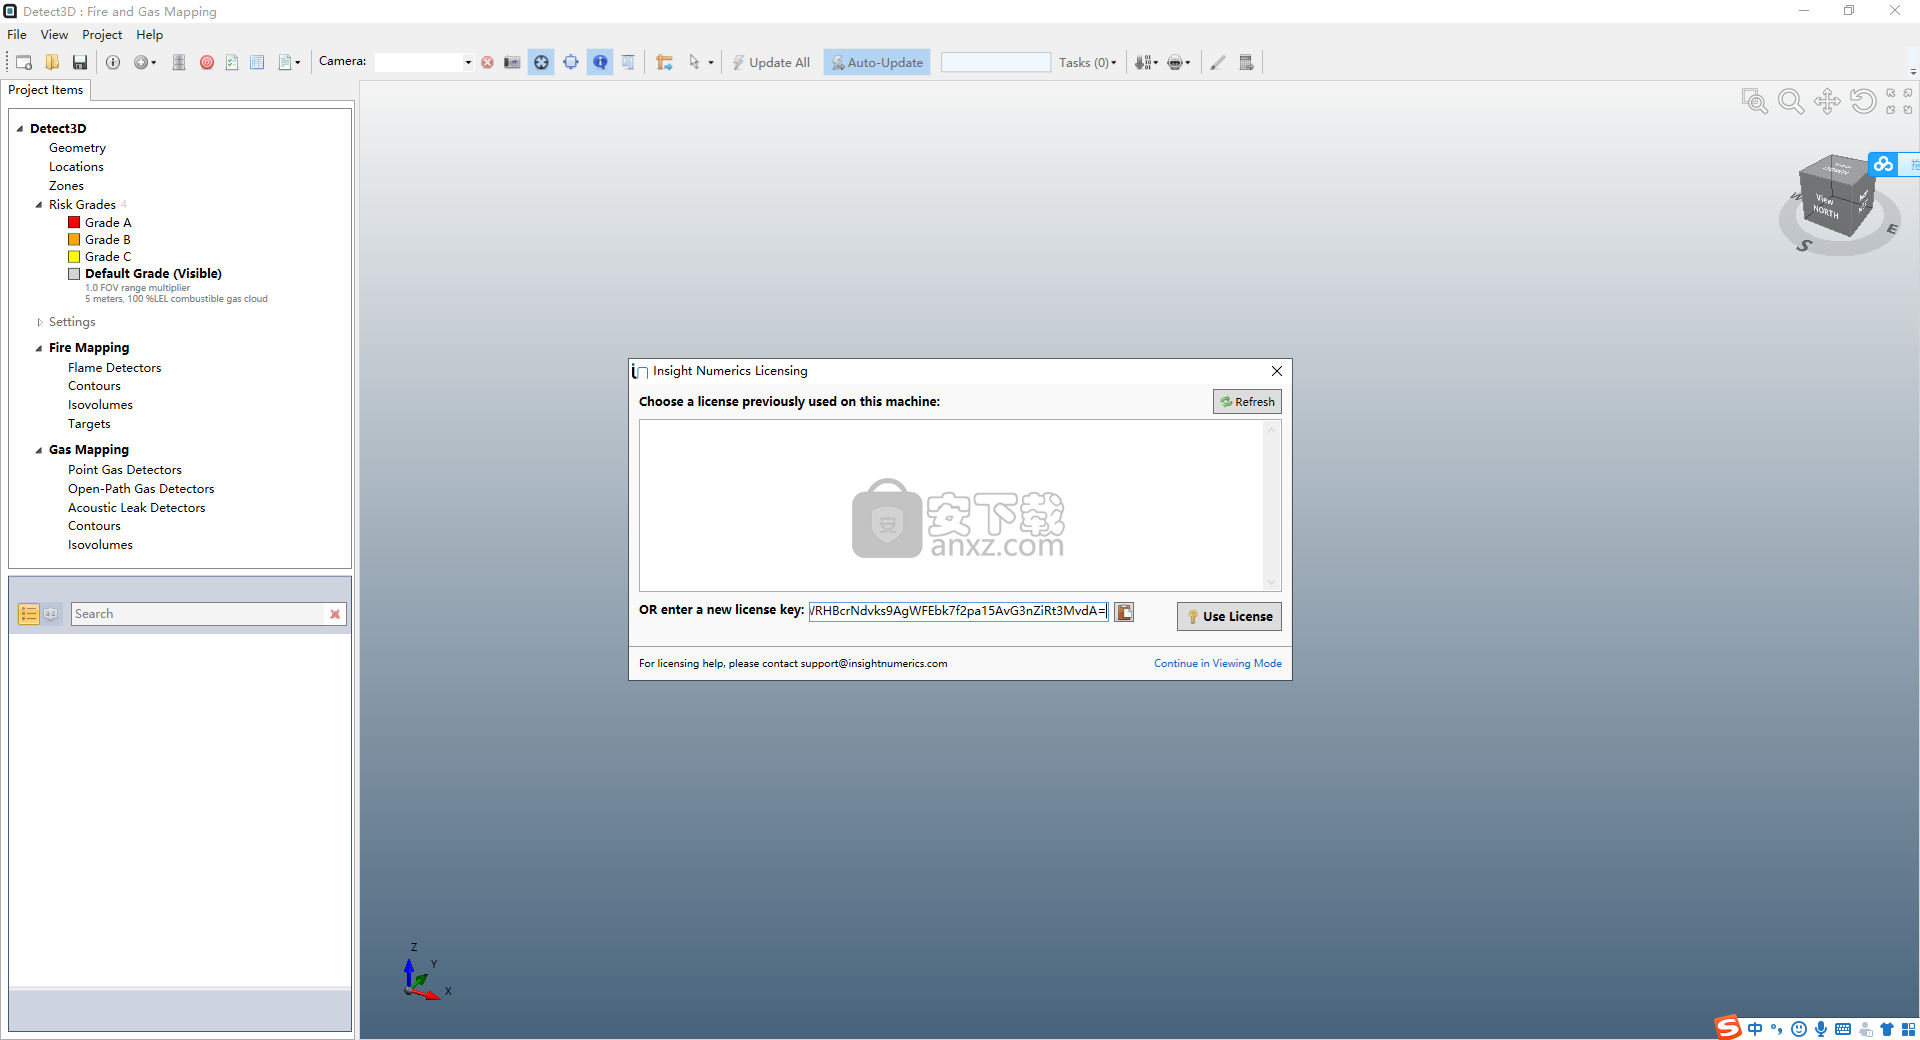Screen dimensions: 1920x1040
Task: Open the Help menu
Action: pyautogui.click(x=149, y=34)
